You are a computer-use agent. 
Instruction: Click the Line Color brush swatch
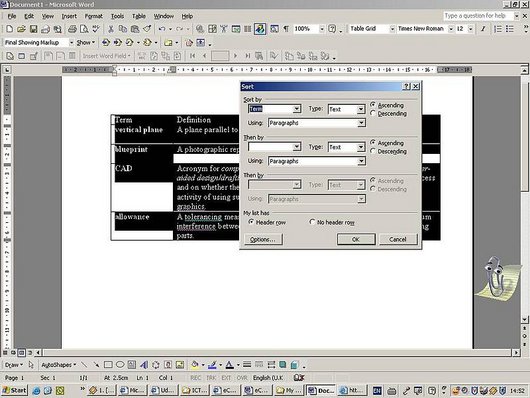[212, 365]
